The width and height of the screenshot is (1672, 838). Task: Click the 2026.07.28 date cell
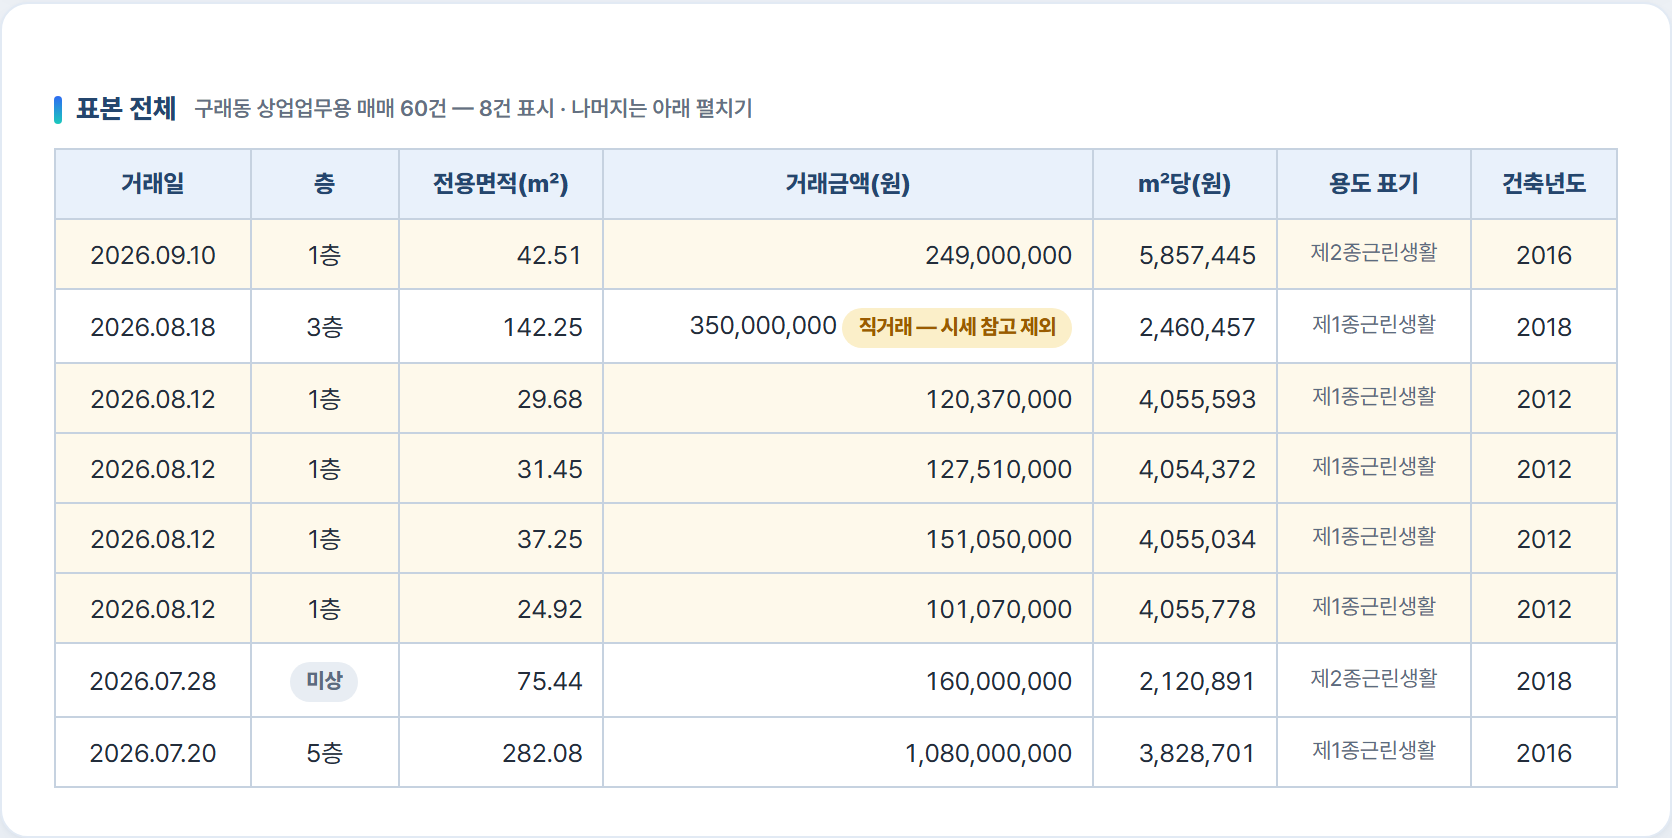[x=153, y=681]
